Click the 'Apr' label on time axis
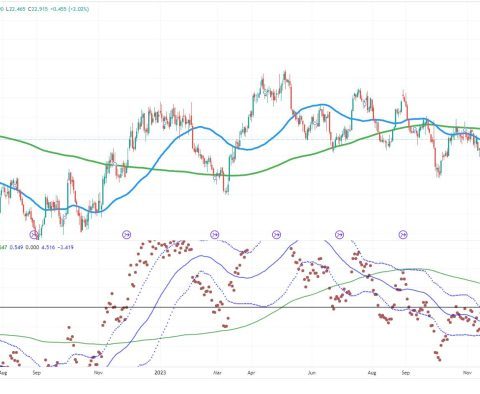 250,373
